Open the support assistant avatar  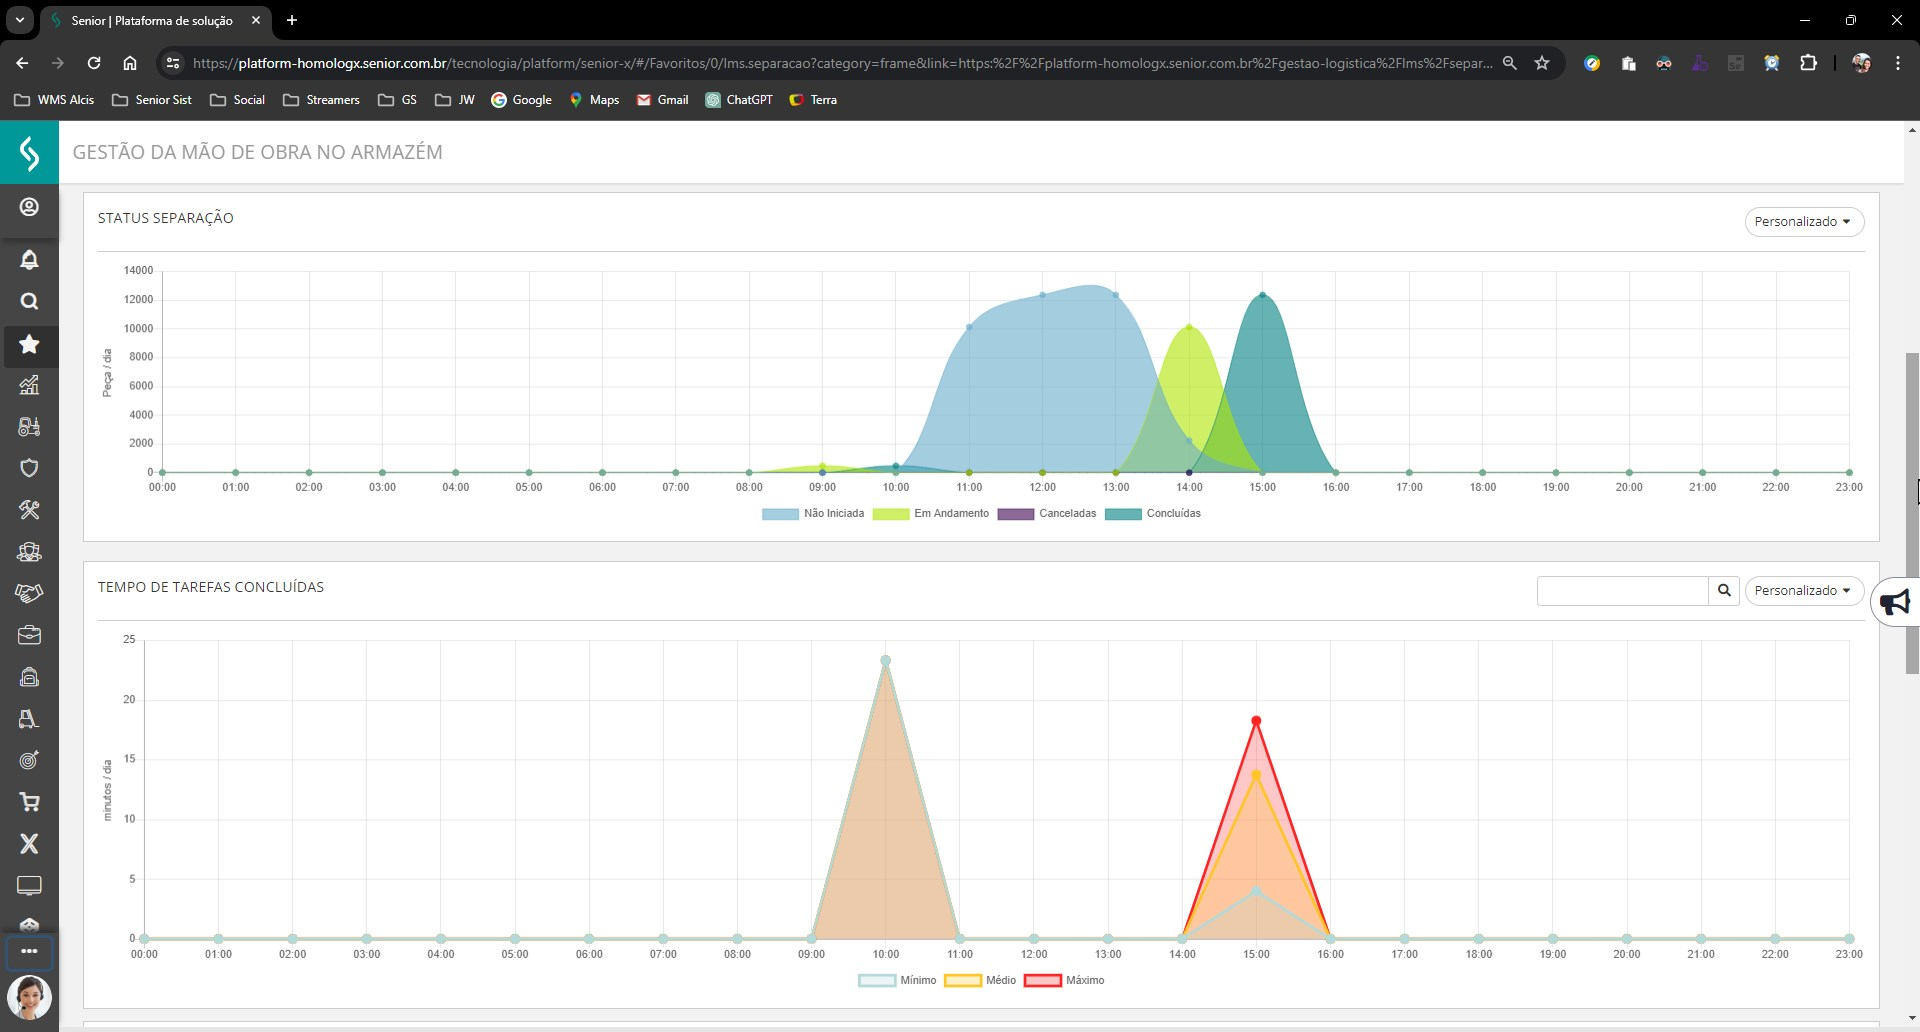[29, 997]
